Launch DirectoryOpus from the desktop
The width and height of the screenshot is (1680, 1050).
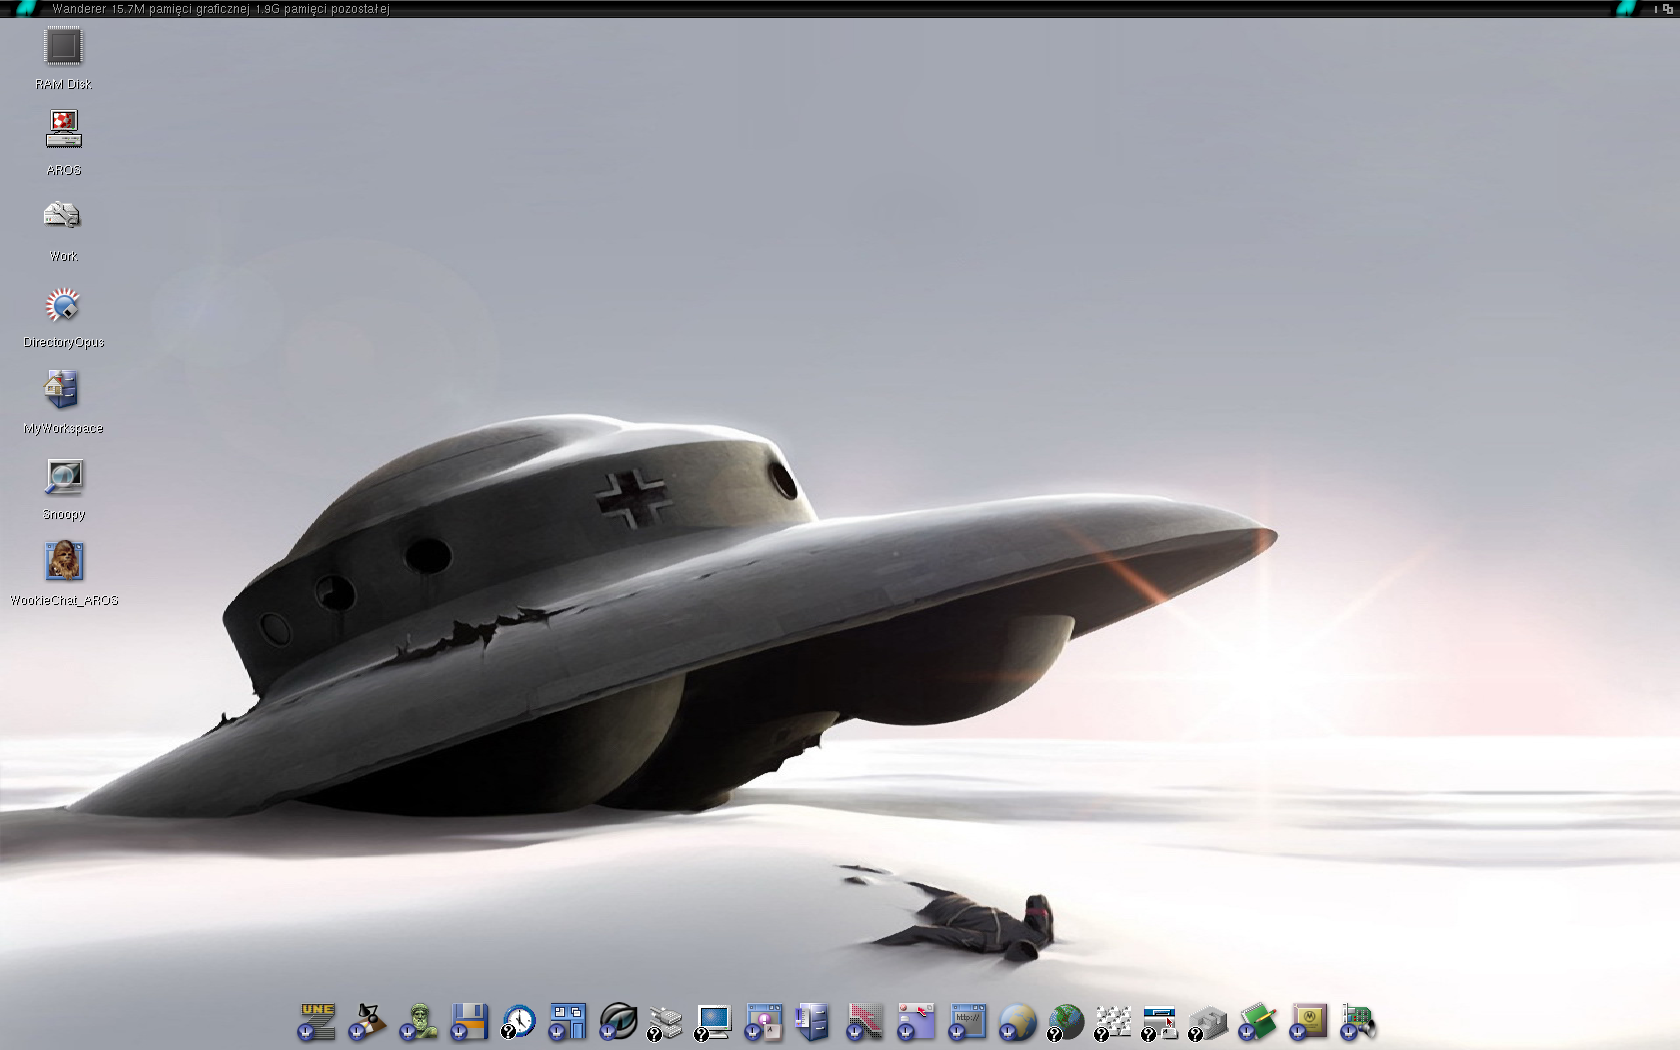click(x=62, y=305)
